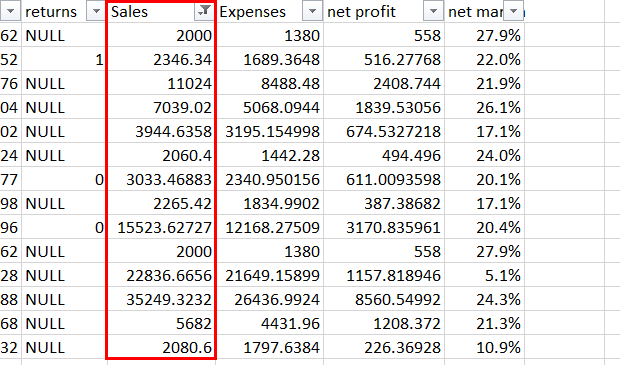620x365 pixels.
Task: Select net profit cell 8560.54992
Action: point(384,299)
